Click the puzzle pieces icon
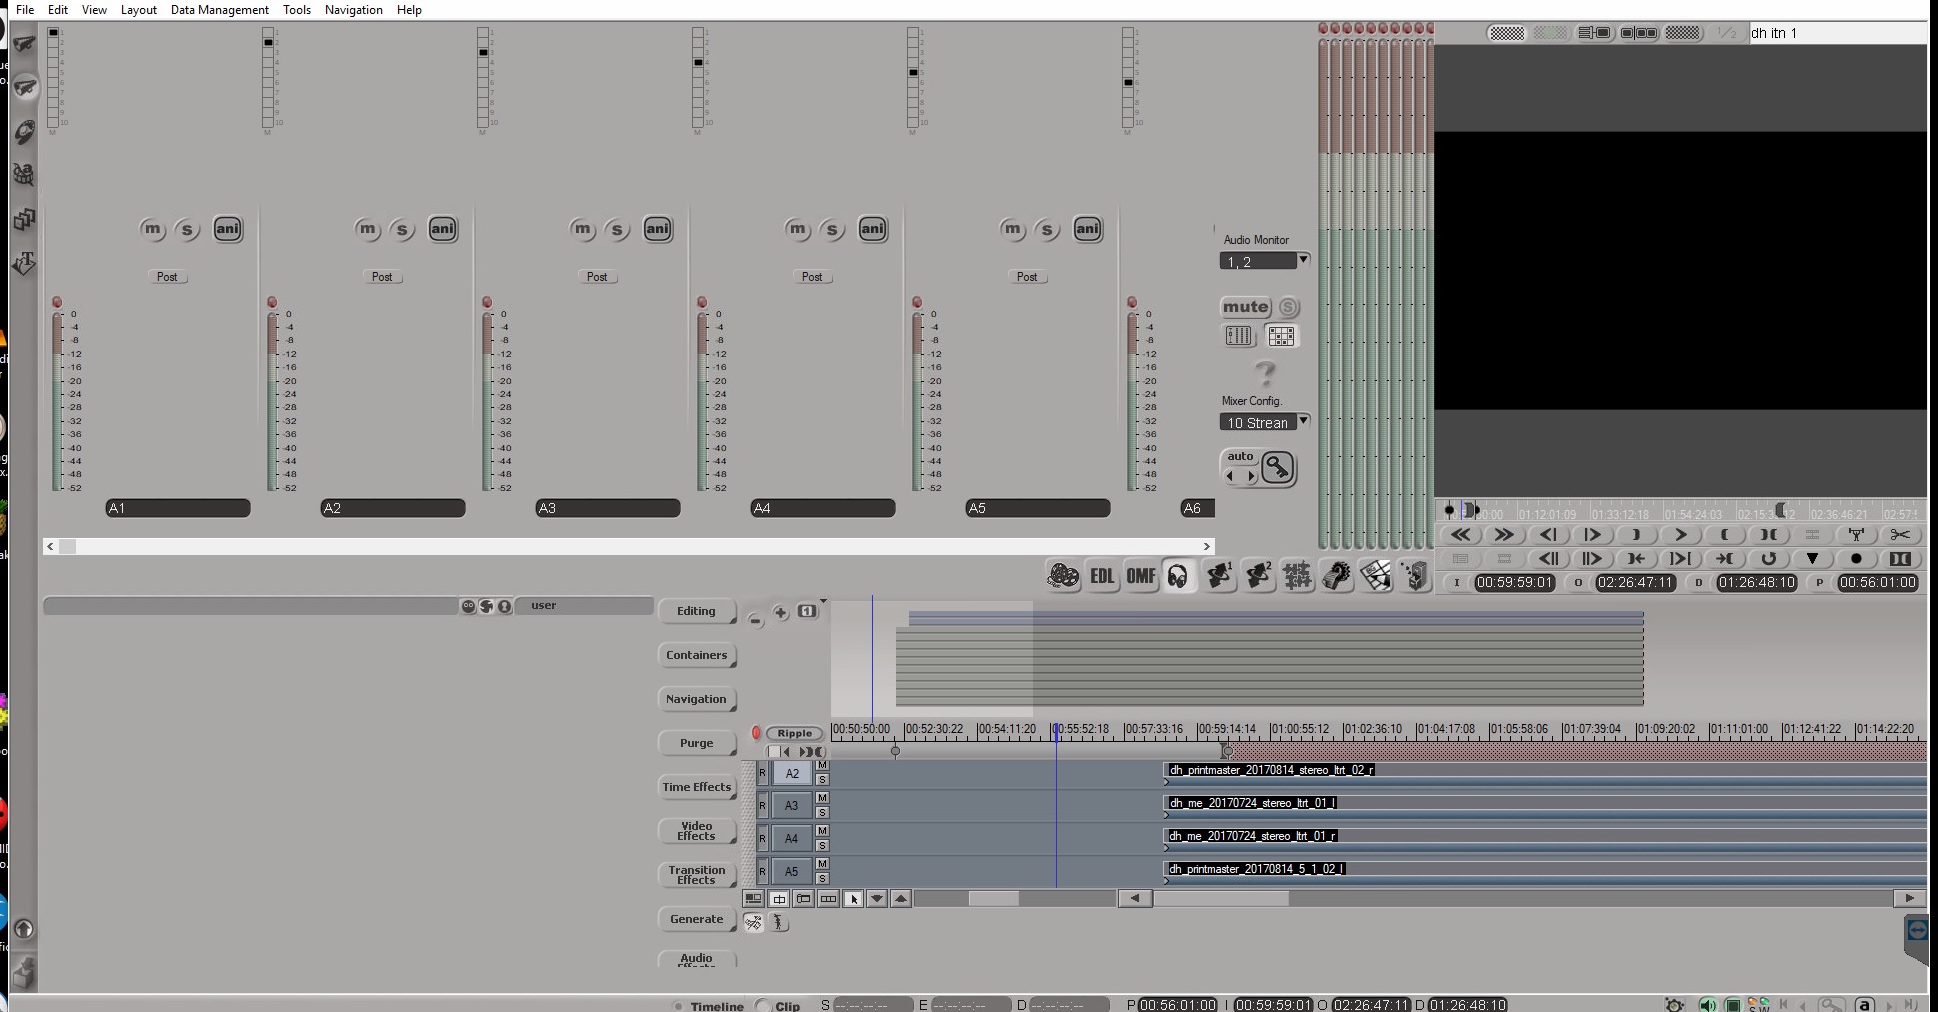Screen dimensions: 1938x1012 click(1297, 576)
